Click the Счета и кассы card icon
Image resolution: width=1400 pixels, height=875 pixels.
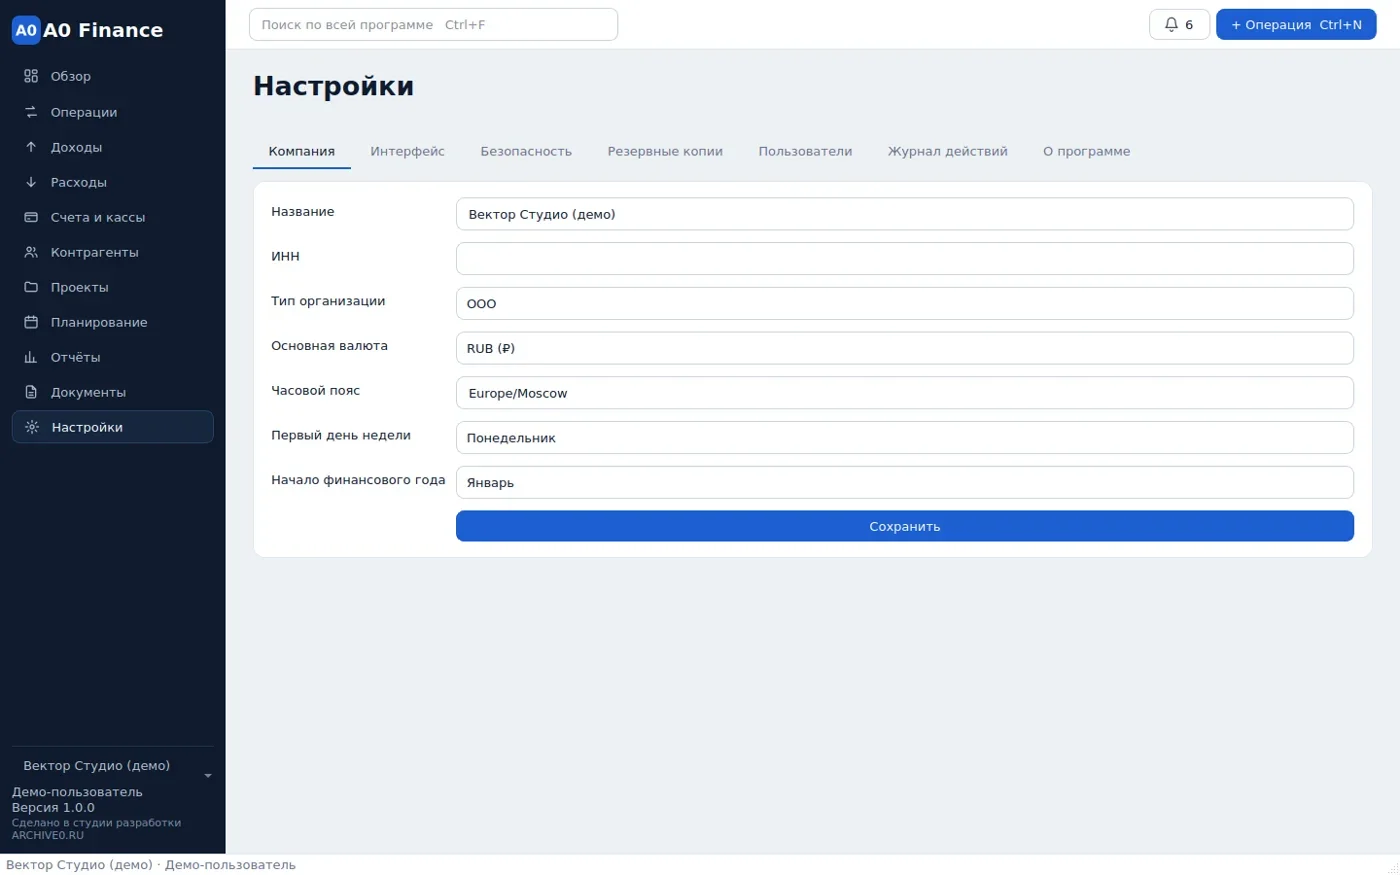(31, 217)
